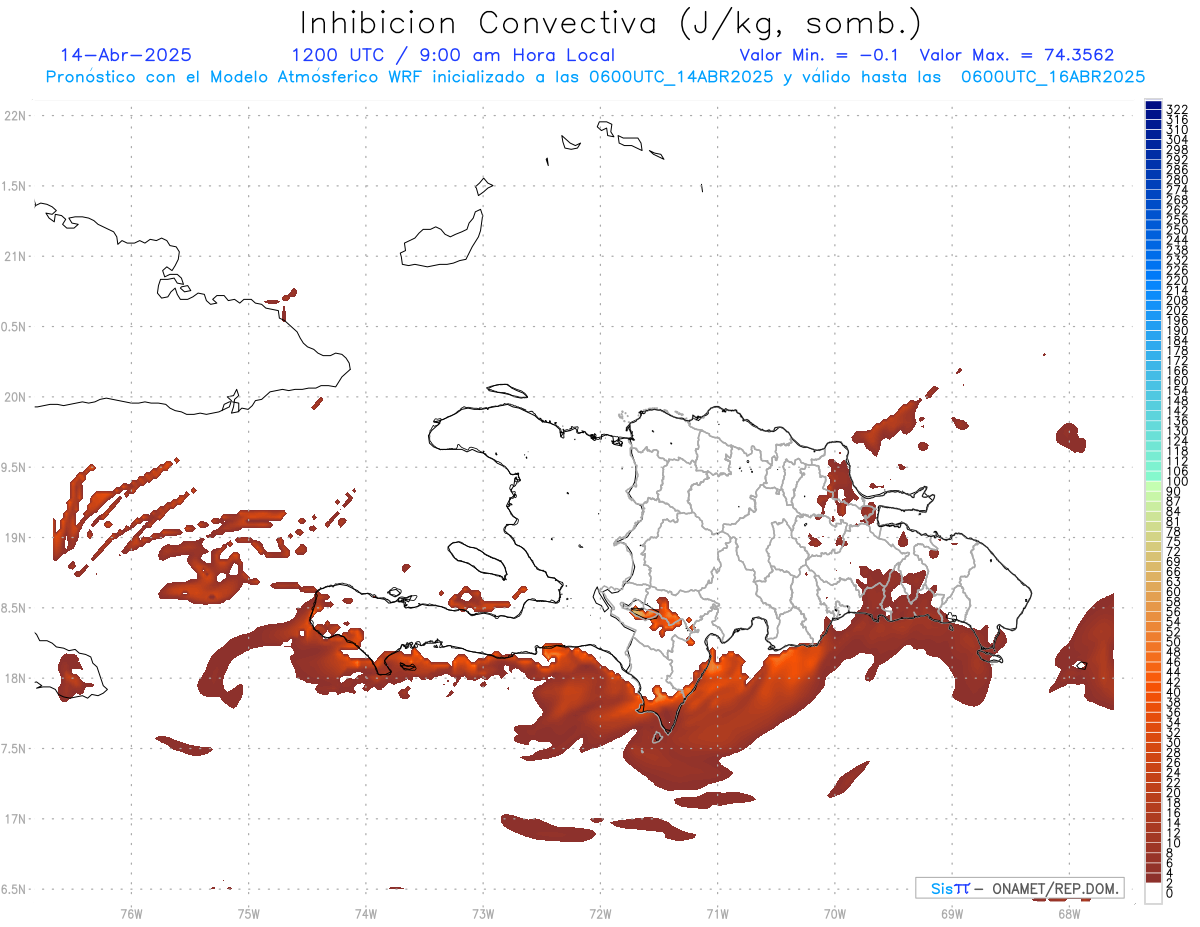Click the "6.5N" latitude label
Viewport: 1200px width, 927px height.
point(15,889)
